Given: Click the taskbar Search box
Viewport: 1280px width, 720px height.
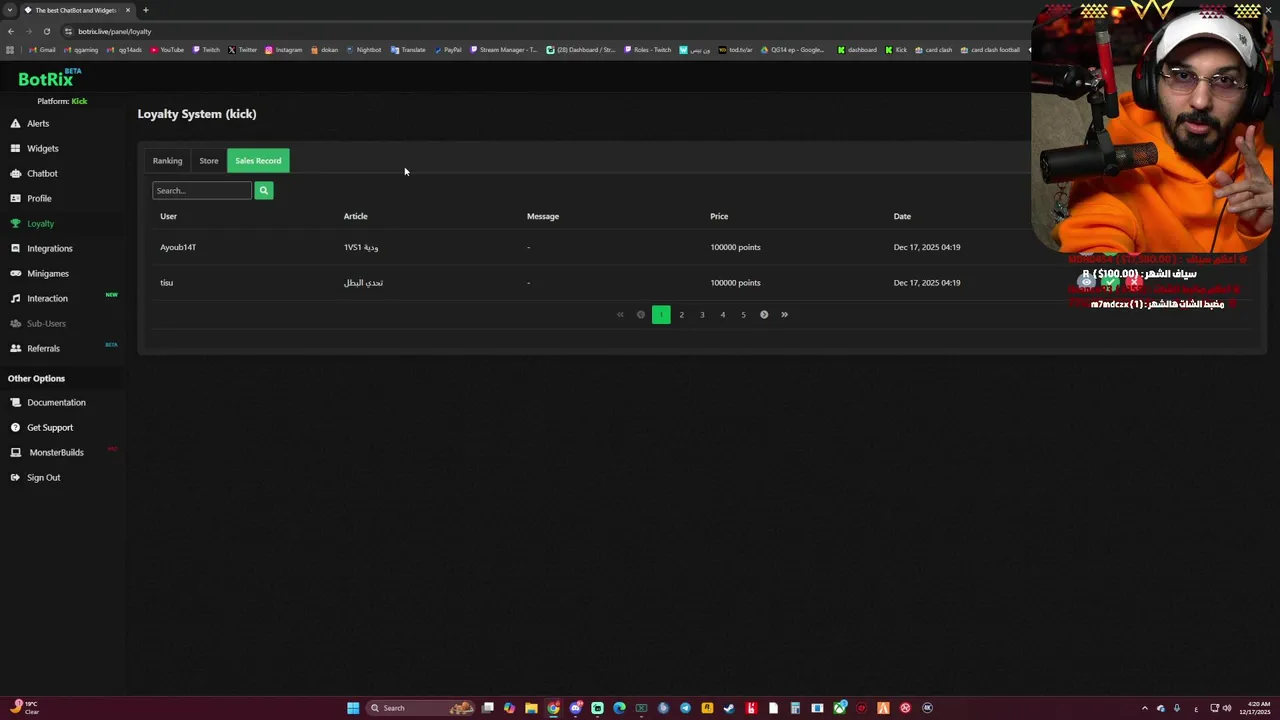Looking at the screenshot, I should [420, 708].
